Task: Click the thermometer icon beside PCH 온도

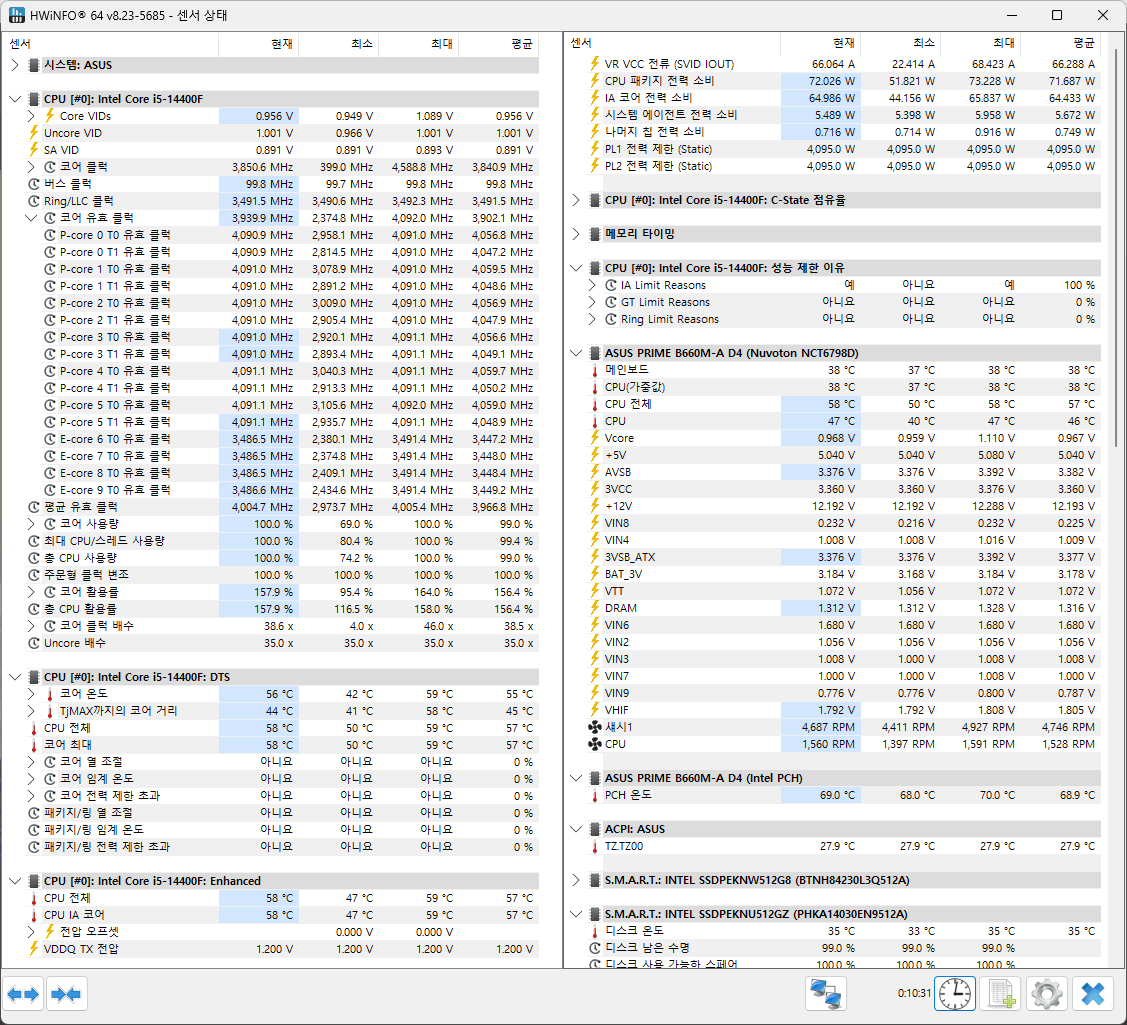Action: point(594,796)
